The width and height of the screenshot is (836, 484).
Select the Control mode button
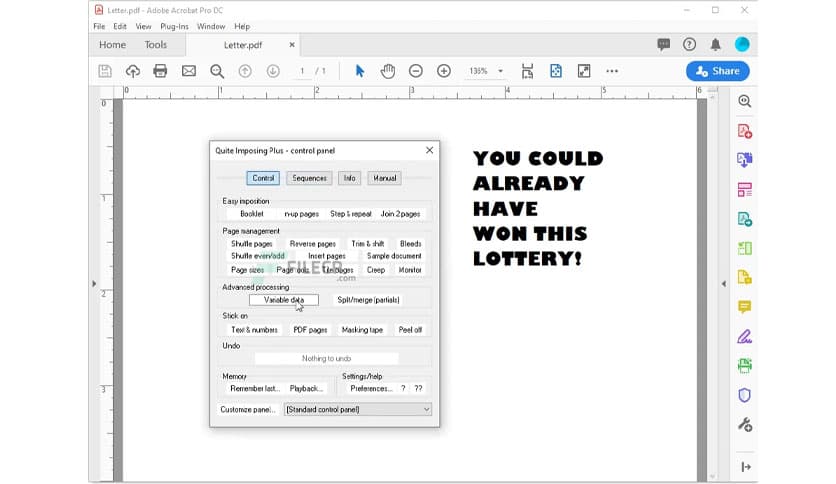pos(263,178)
